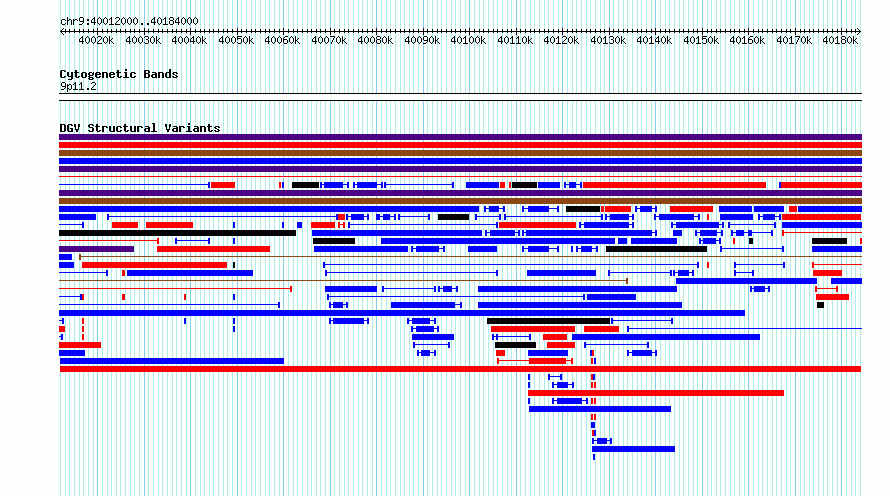Click the 40050k ruler label
Screen dimensions: 890x496
tap(236, 40)
